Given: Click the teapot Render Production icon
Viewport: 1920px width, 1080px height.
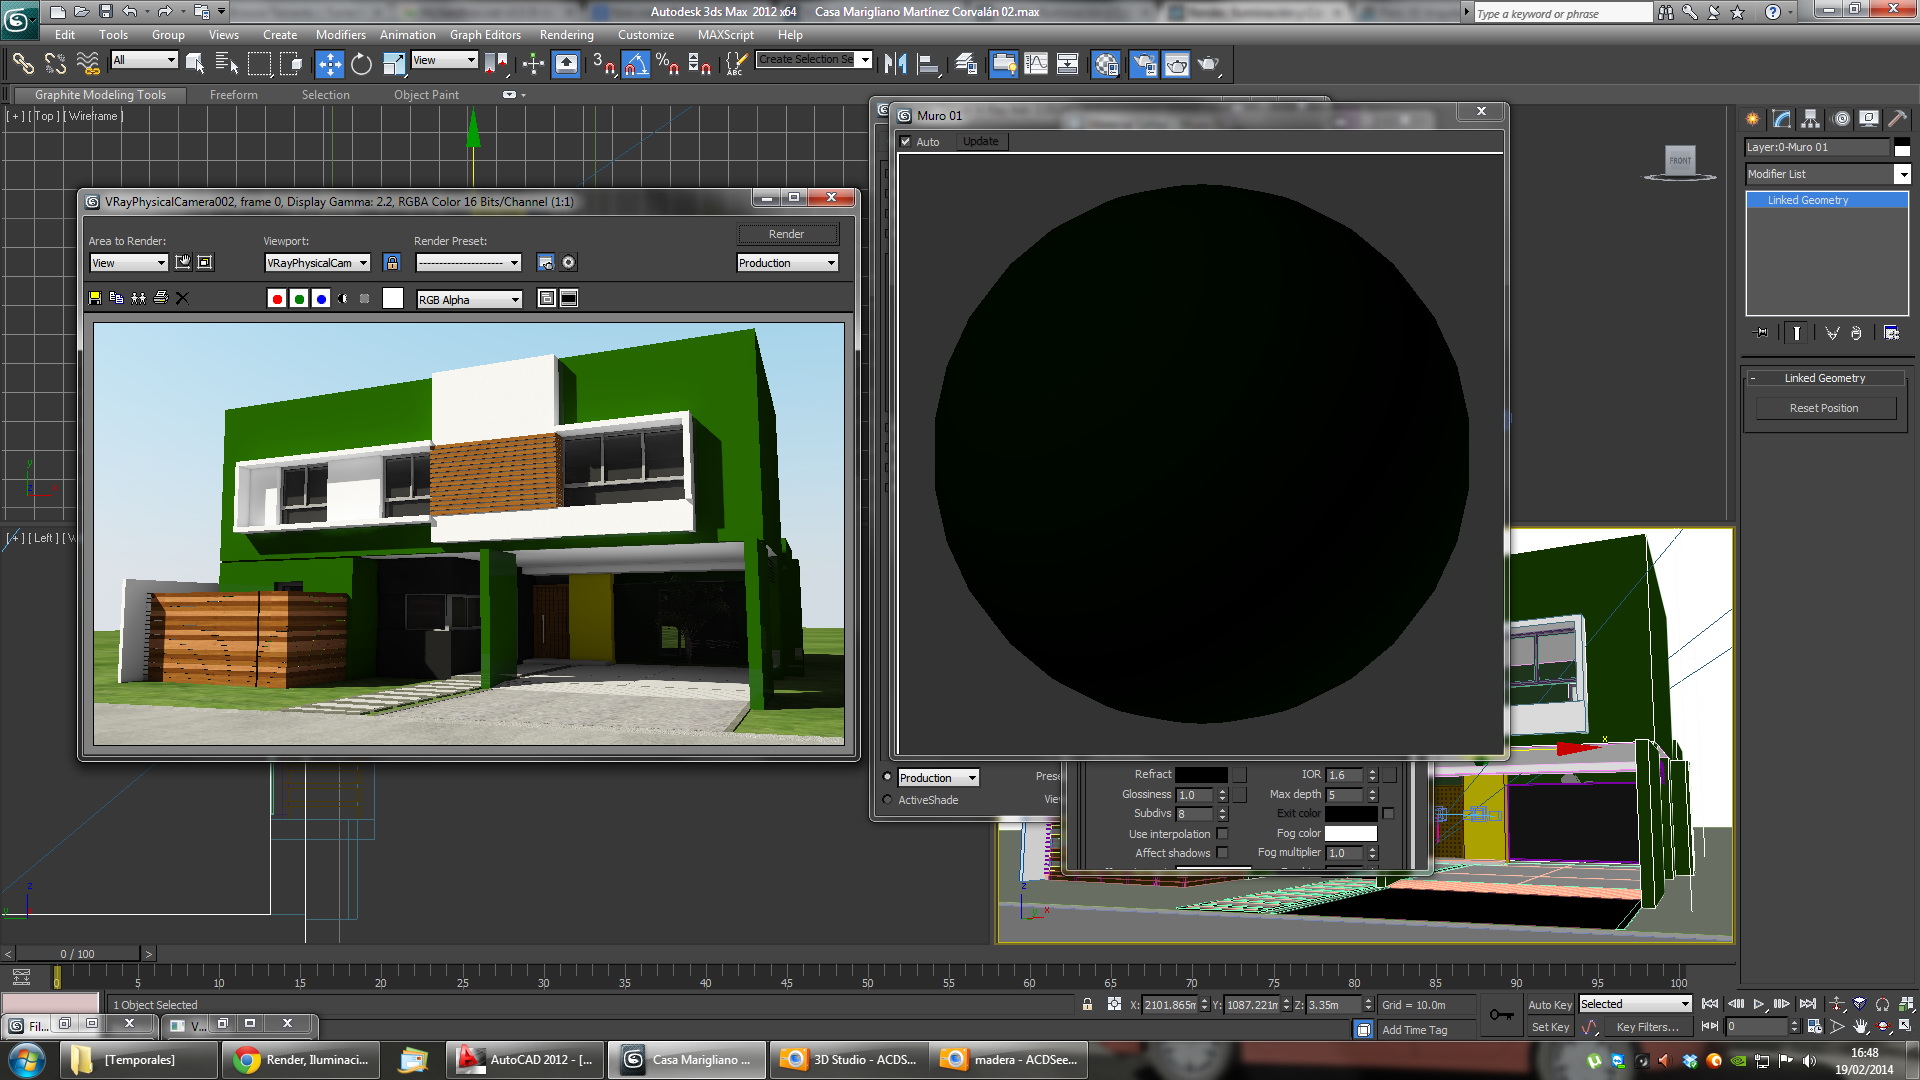Looking at the screenshot, I should (x=1208, y=64).
